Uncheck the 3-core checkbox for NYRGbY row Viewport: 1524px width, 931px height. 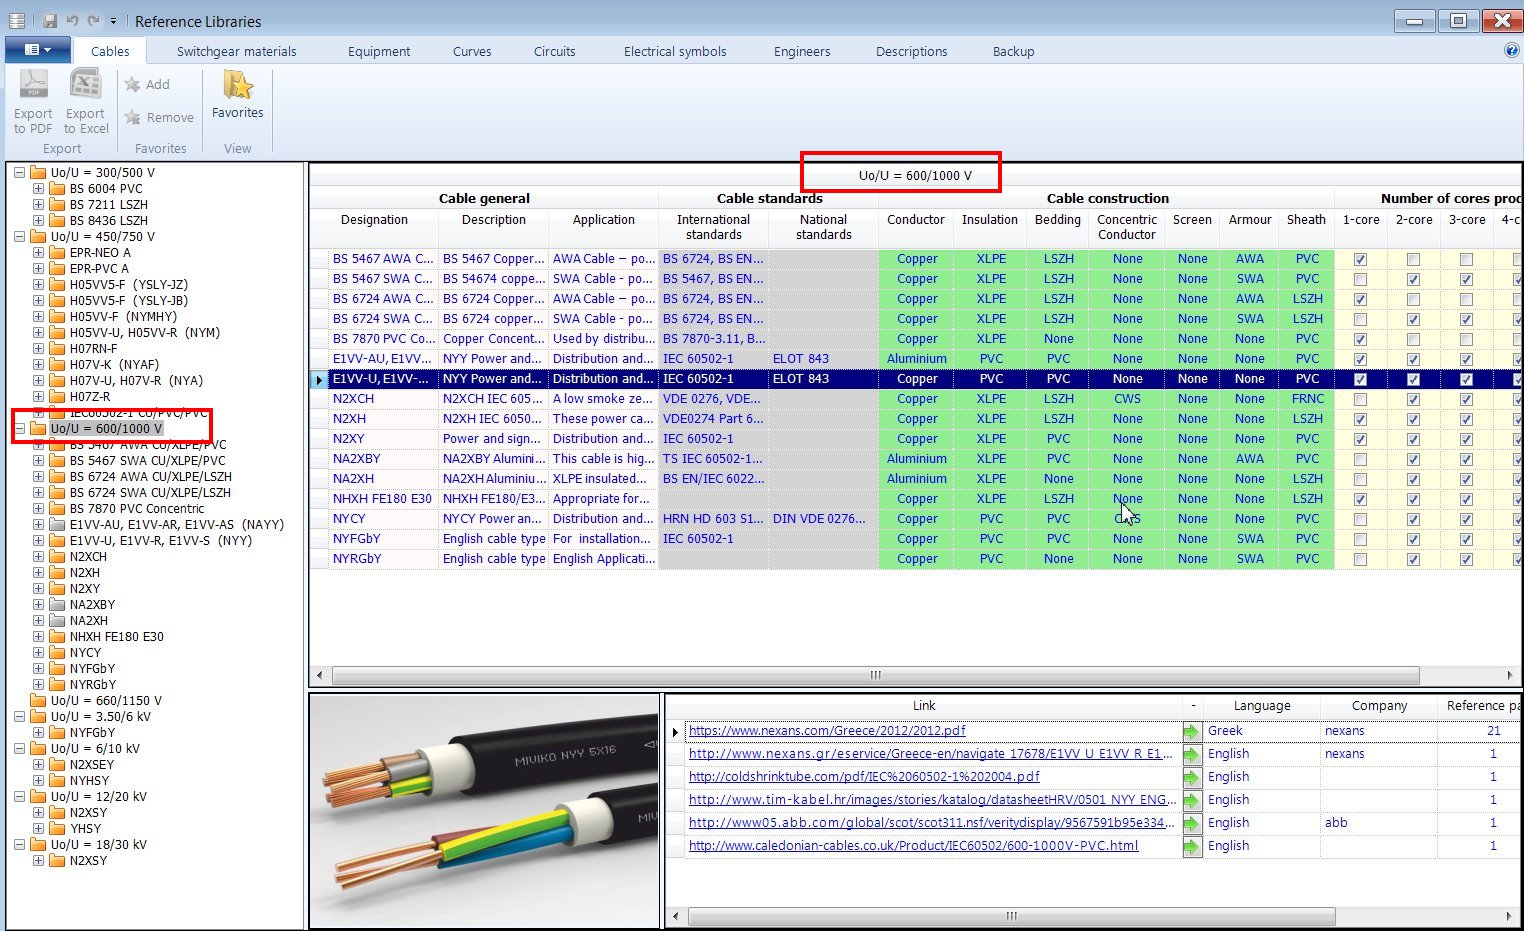click(1467, 558)
